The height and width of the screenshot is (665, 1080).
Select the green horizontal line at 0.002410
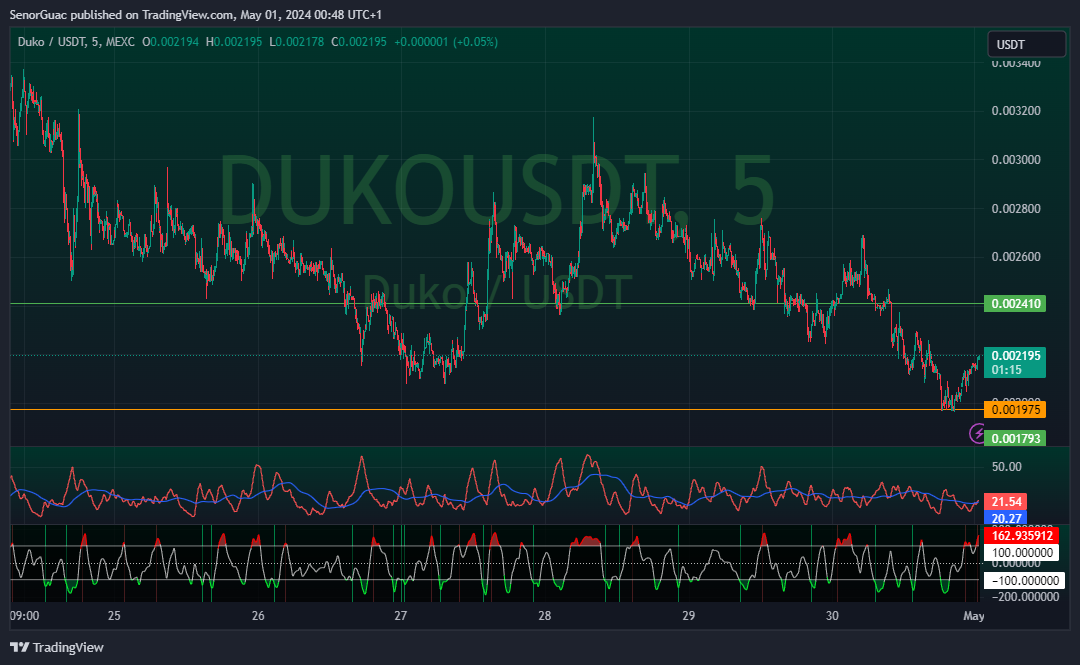(496, 303)
